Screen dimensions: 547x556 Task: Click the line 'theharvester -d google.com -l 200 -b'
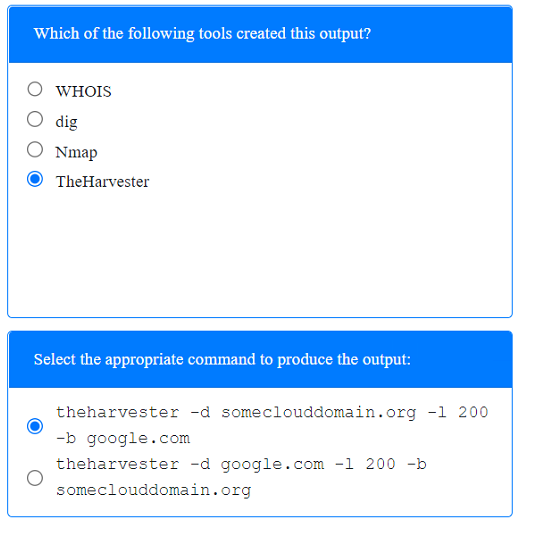[x=241, y=465]
